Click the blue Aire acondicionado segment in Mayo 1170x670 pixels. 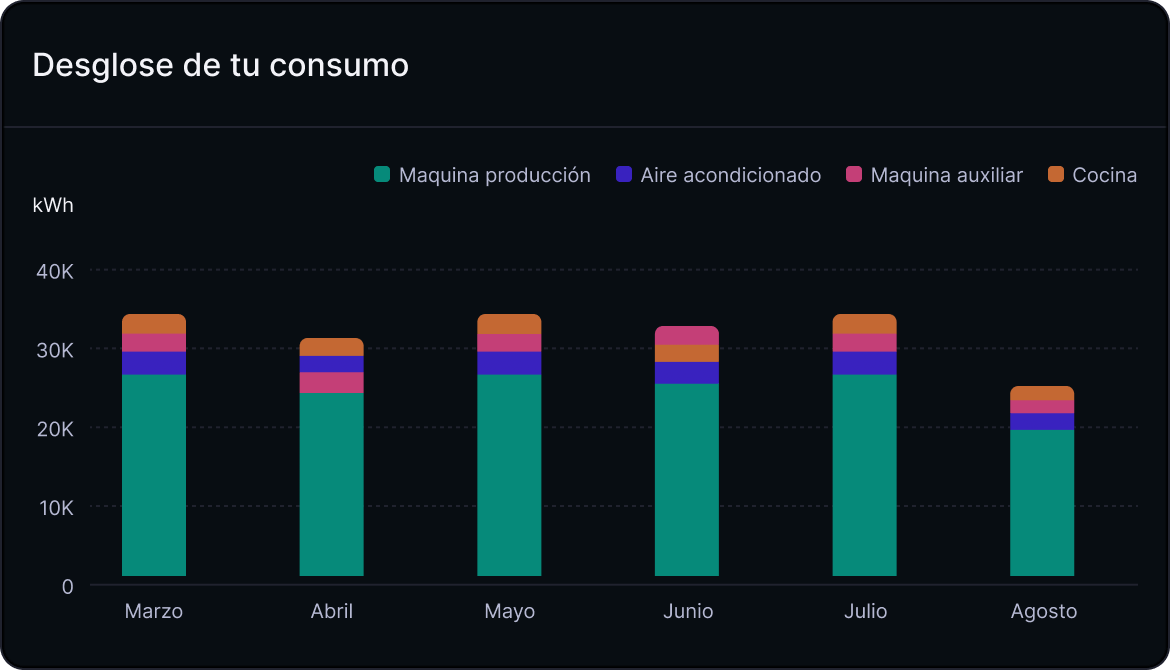[509, 363]
